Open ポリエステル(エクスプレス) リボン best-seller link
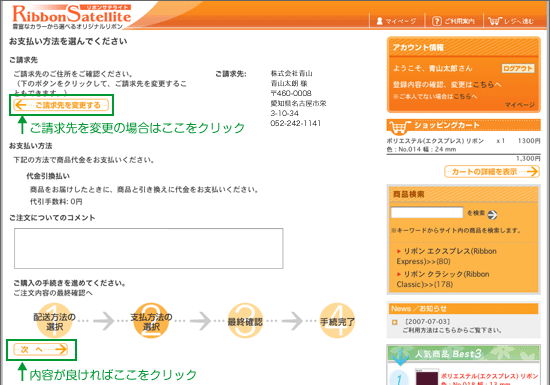The image size is (550, 385). click(489, 376)
